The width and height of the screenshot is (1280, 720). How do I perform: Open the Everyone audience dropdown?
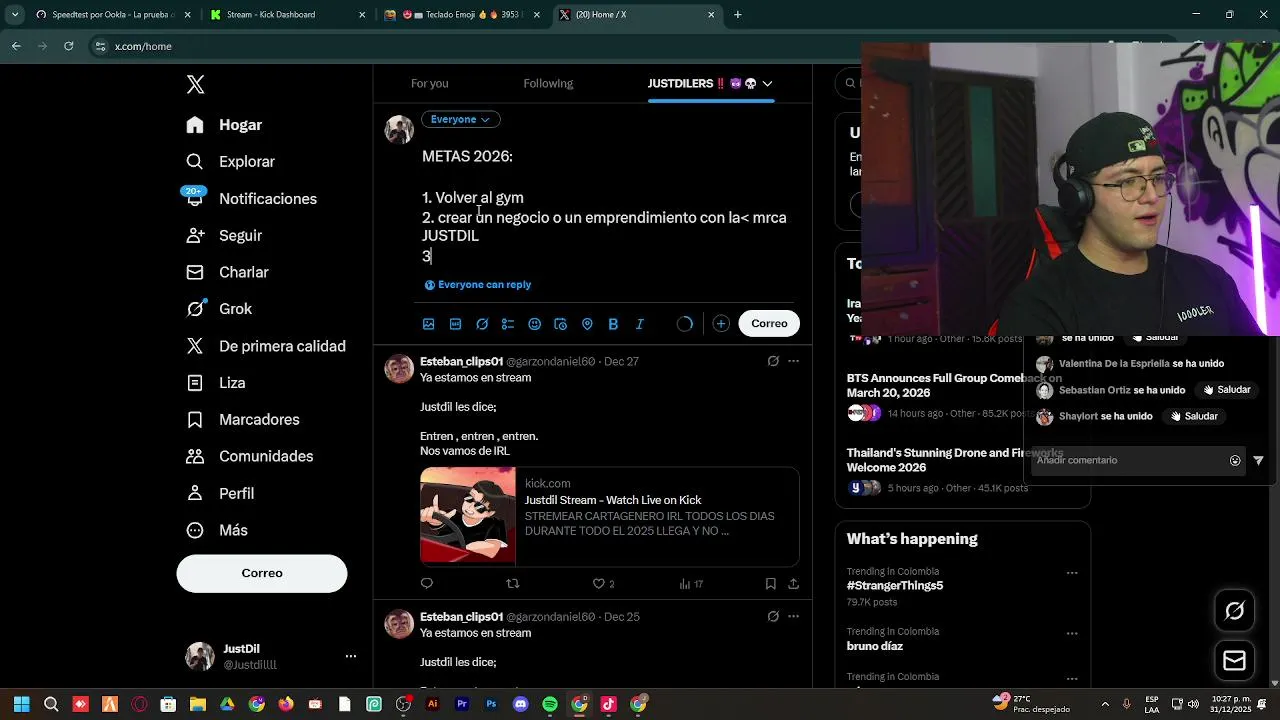click(460, 119)
